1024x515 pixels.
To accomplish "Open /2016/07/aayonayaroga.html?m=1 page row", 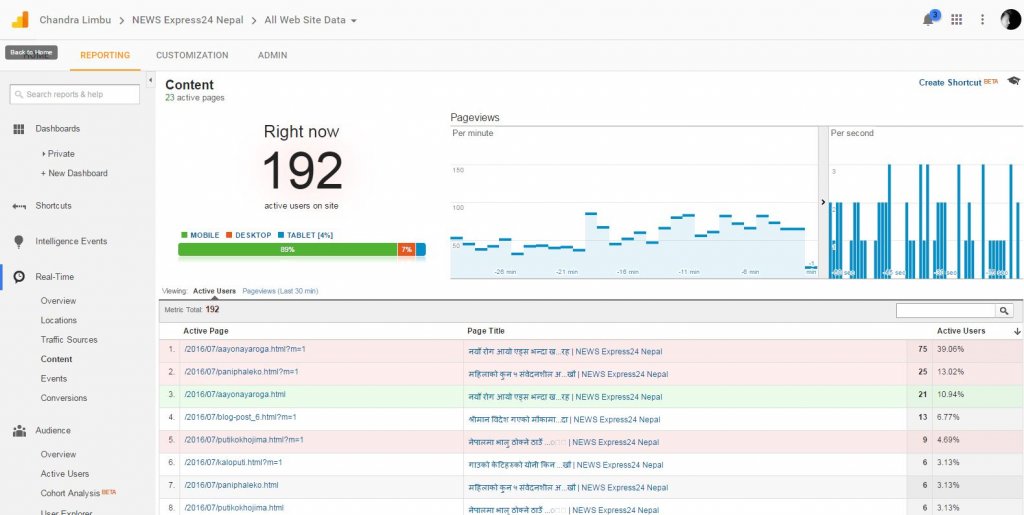I will tap(245, 349).
